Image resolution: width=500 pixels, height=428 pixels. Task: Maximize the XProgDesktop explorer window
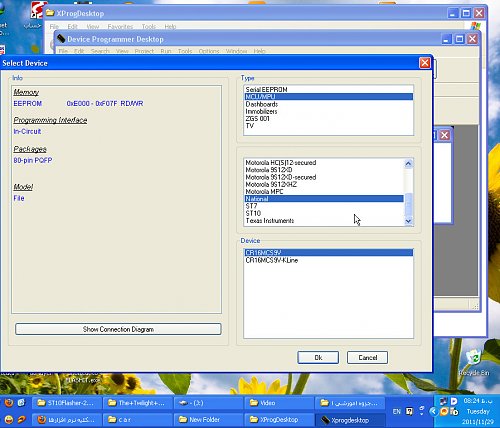pos(466,13)
